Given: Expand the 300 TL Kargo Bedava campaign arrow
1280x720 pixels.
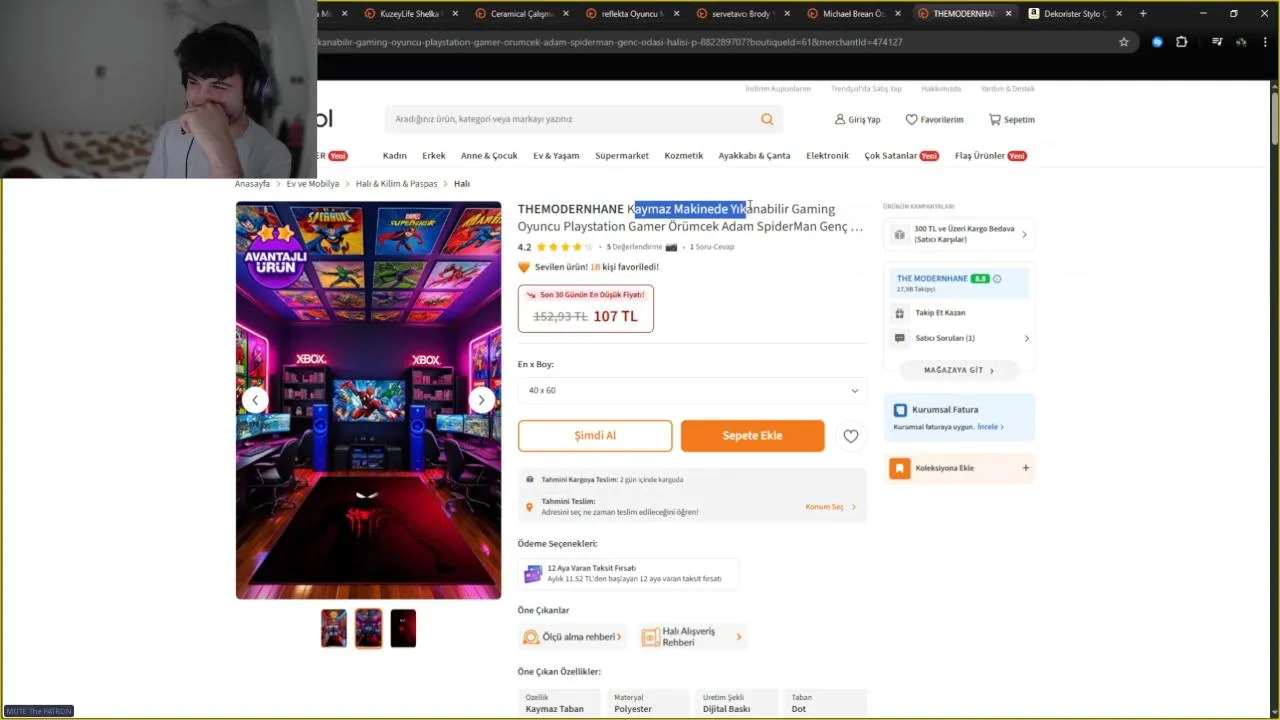Looking at the screenshot, I should pos(1024,235).
